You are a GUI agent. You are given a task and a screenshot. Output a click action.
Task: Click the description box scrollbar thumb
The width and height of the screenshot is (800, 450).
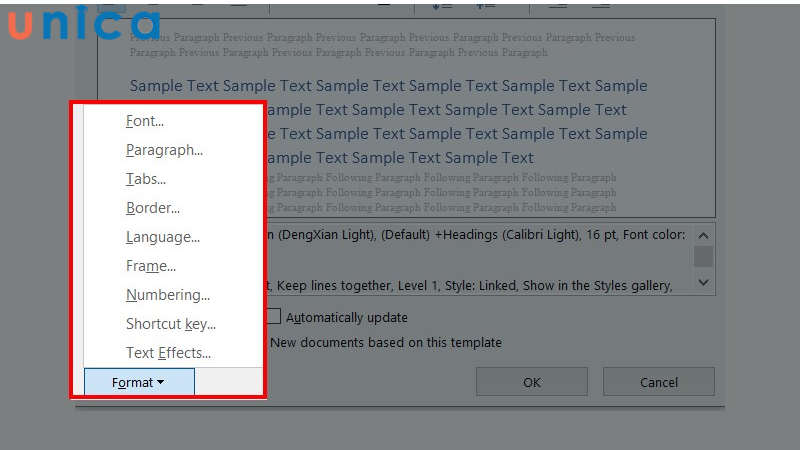click(703, 256)
